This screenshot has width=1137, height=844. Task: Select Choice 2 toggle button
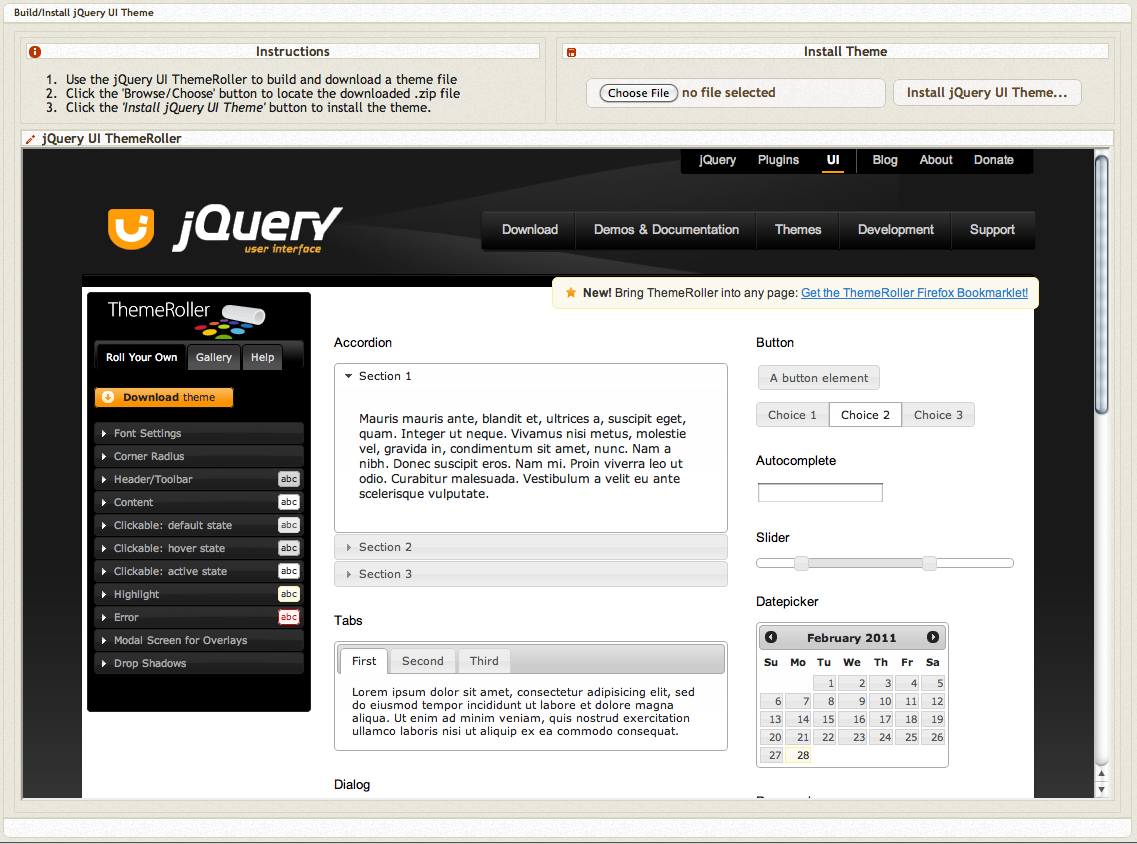pyautogui.click(x=865, y=415)
